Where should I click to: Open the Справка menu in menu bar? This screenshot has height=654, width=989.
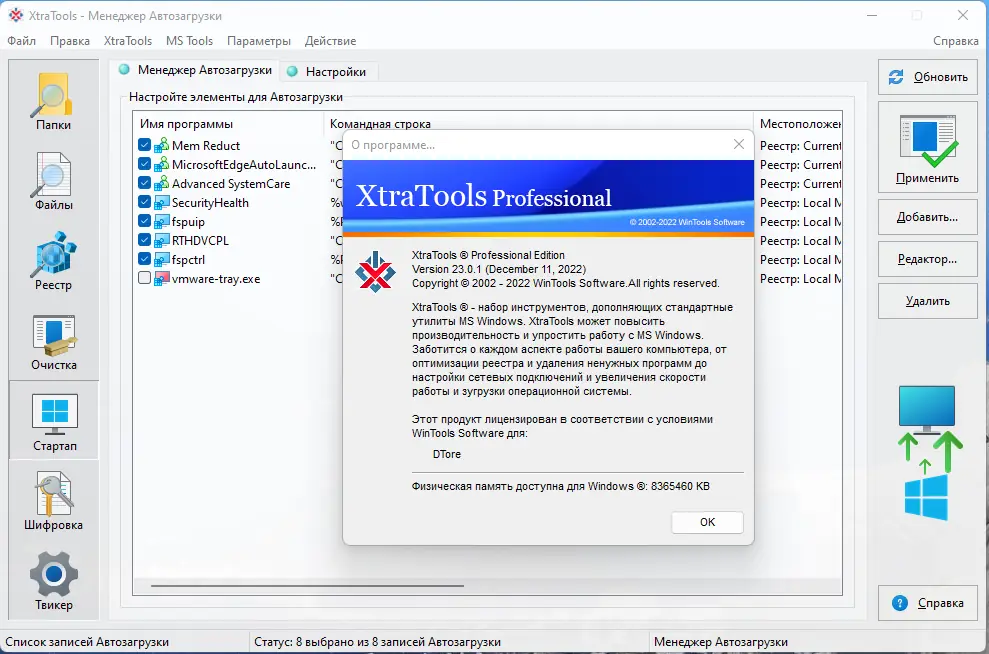956,41
